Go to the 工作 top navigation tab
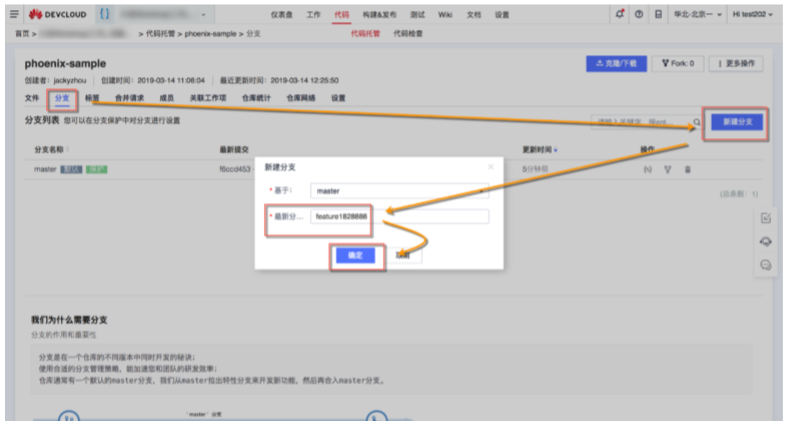This screenshot has width=787, height=421. click(x=314, y=15)
